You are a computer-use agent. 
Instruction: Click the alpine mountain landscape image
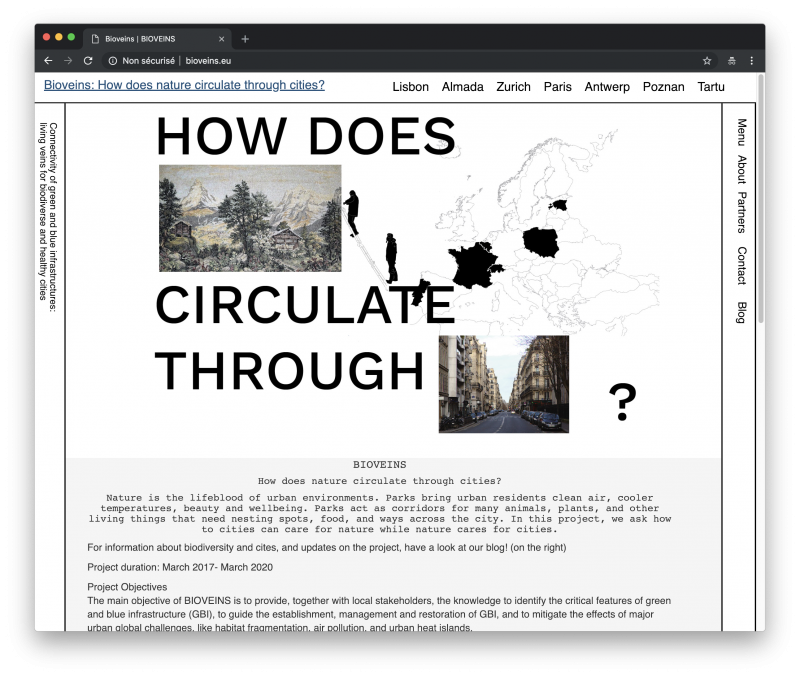[x=250, y=218]
